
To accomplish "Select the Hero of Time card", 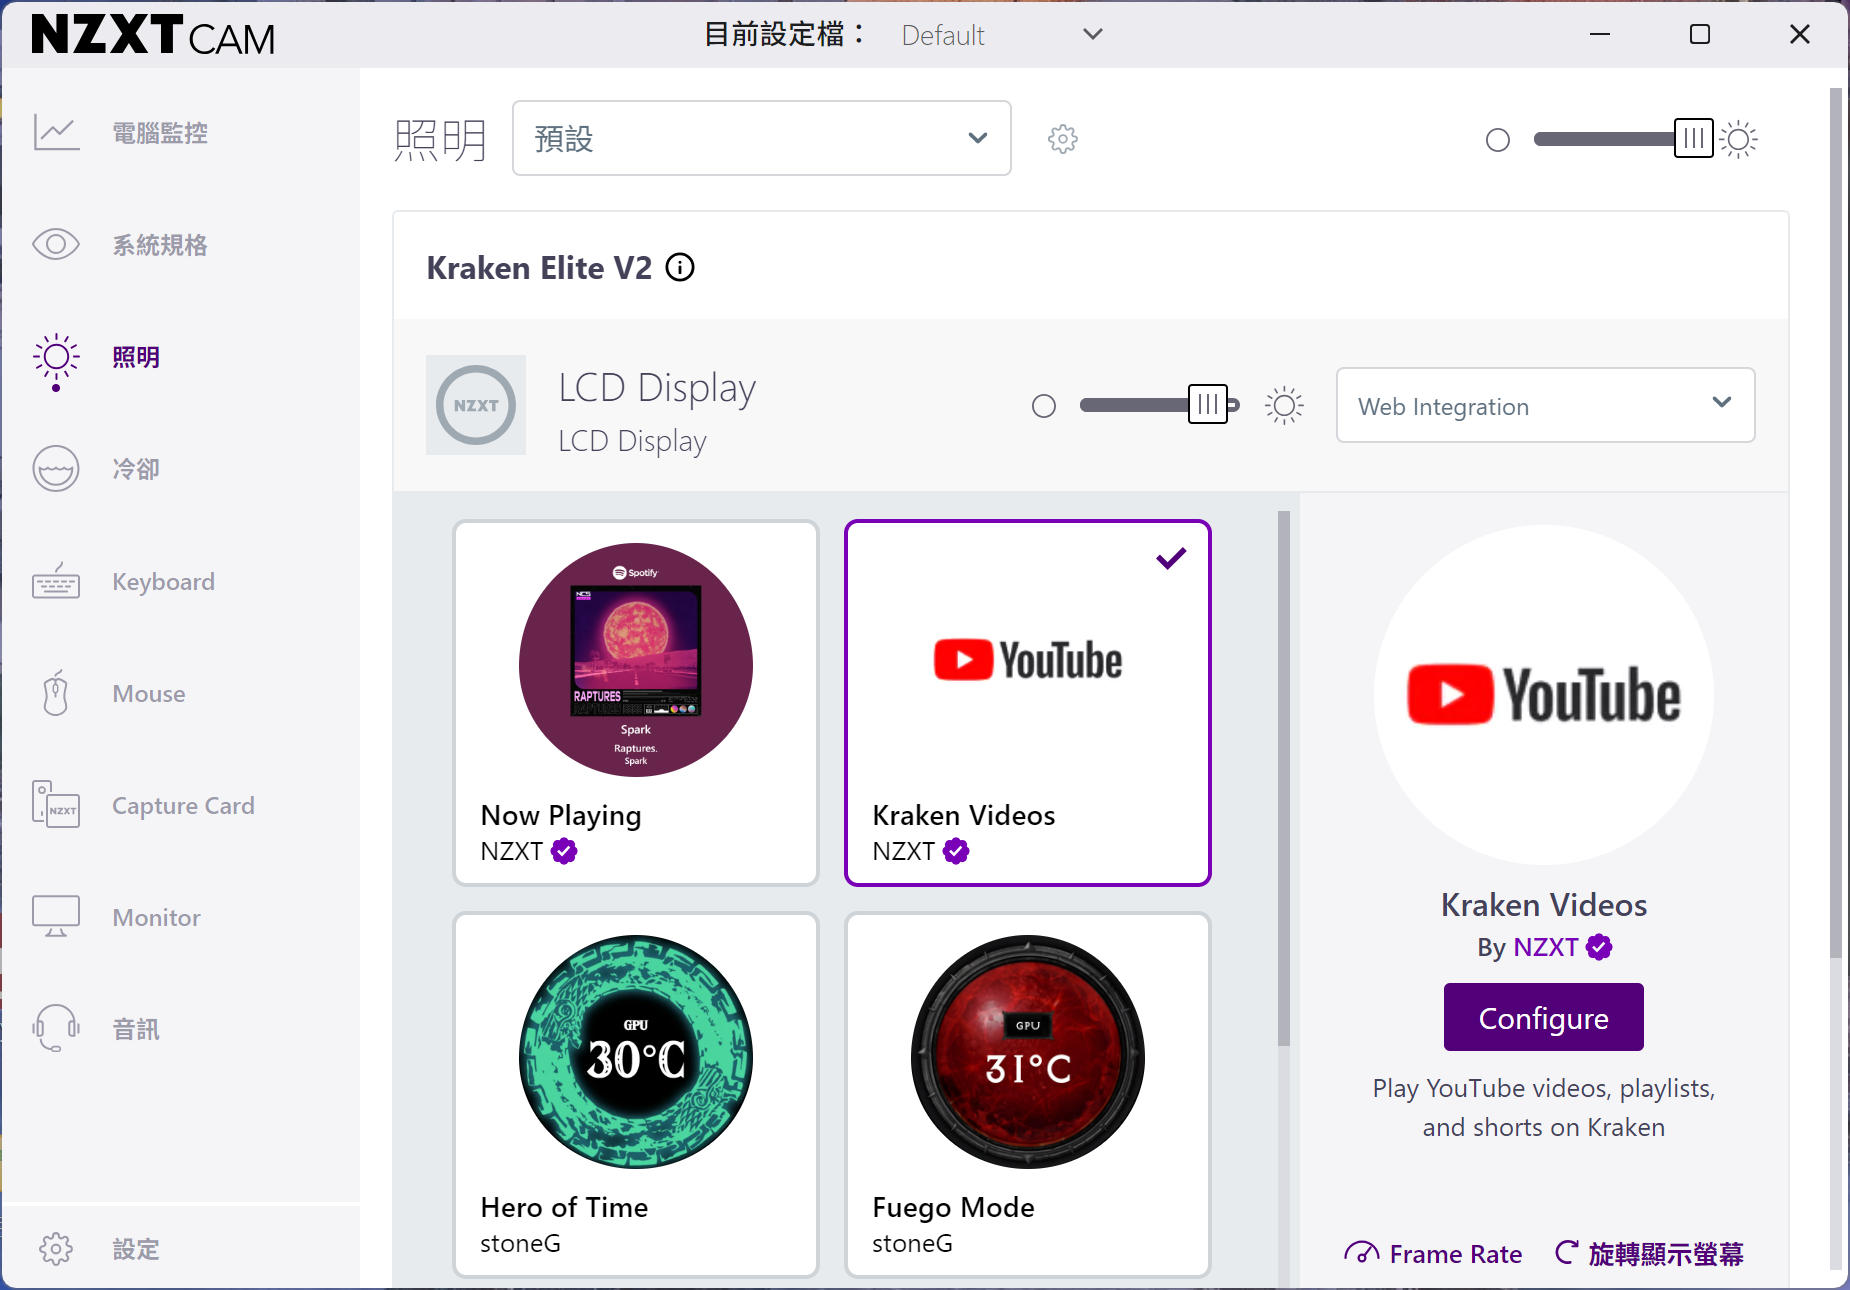I will (x=636, y=1094).
